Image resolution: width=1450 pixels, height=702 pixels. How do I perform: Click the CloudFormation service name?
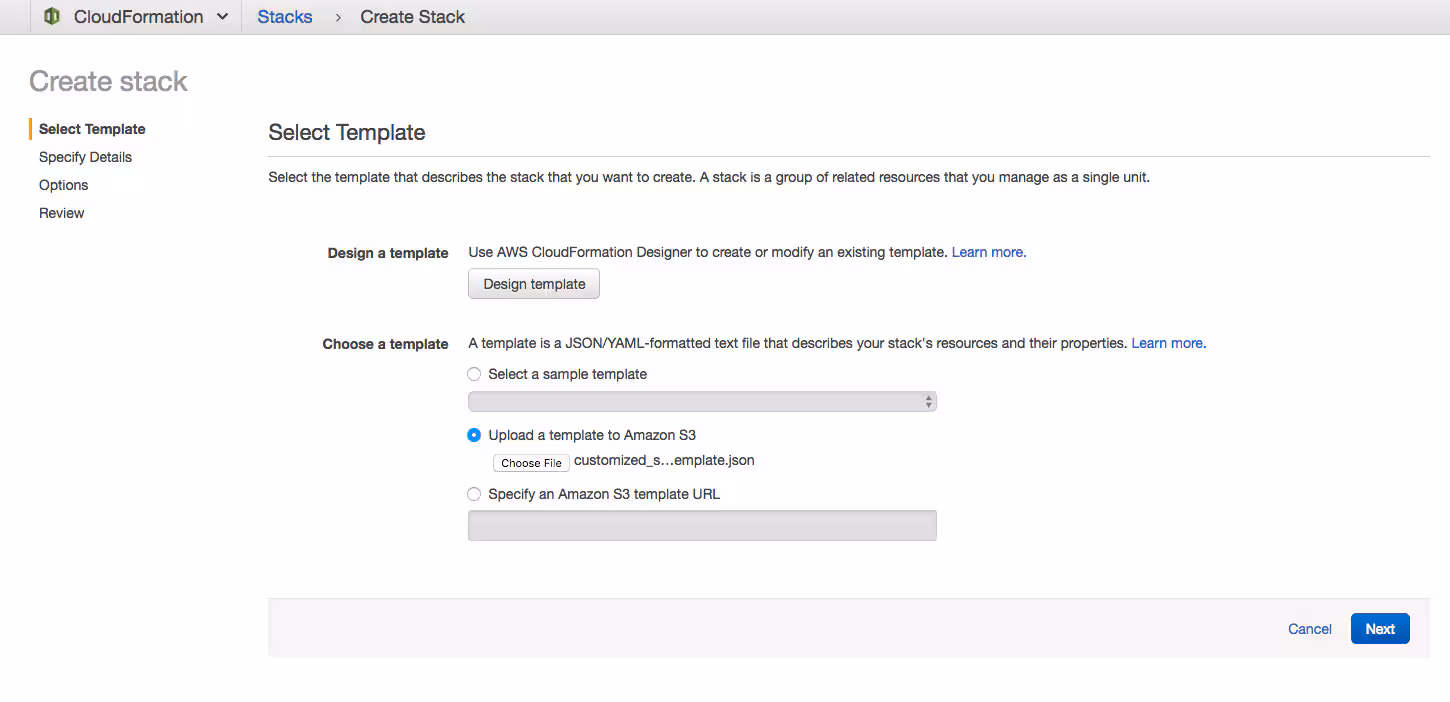[x=138, y=17]
